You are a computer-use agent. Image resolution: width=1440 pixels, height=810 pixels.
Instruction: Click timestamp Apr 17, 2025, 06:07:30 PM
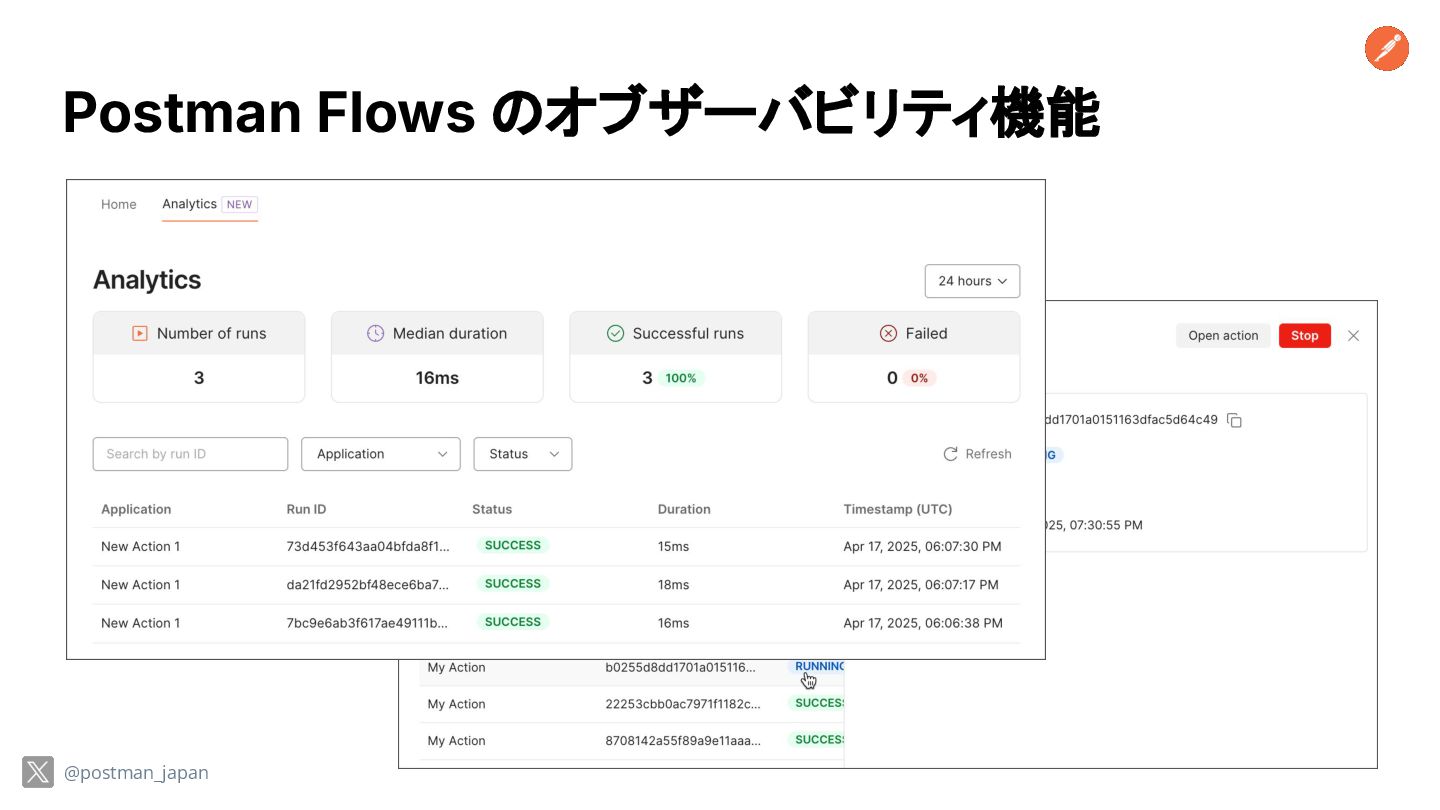pyautogui.click(x=922, y=546)
